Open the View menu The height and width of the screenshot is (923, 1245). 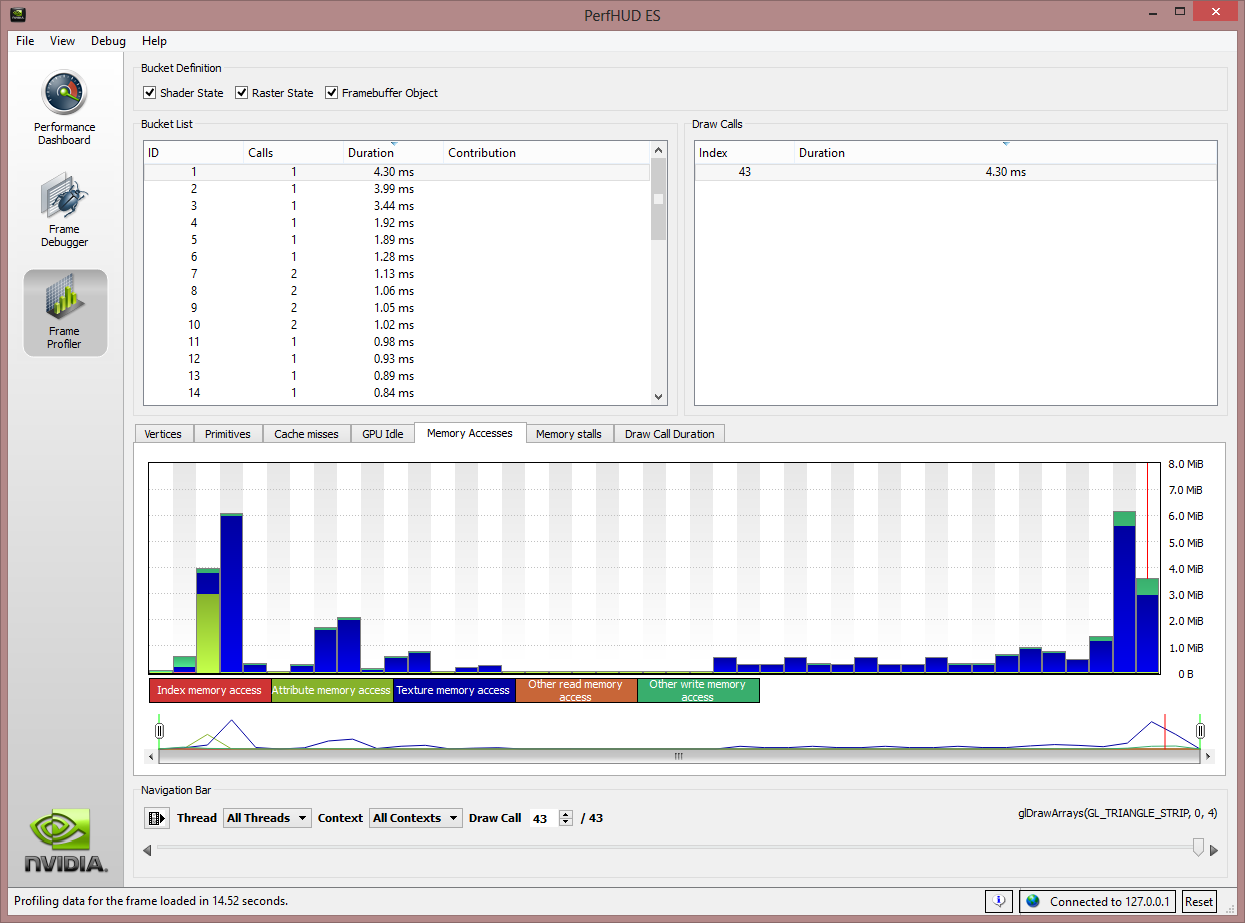click(62, 41)
